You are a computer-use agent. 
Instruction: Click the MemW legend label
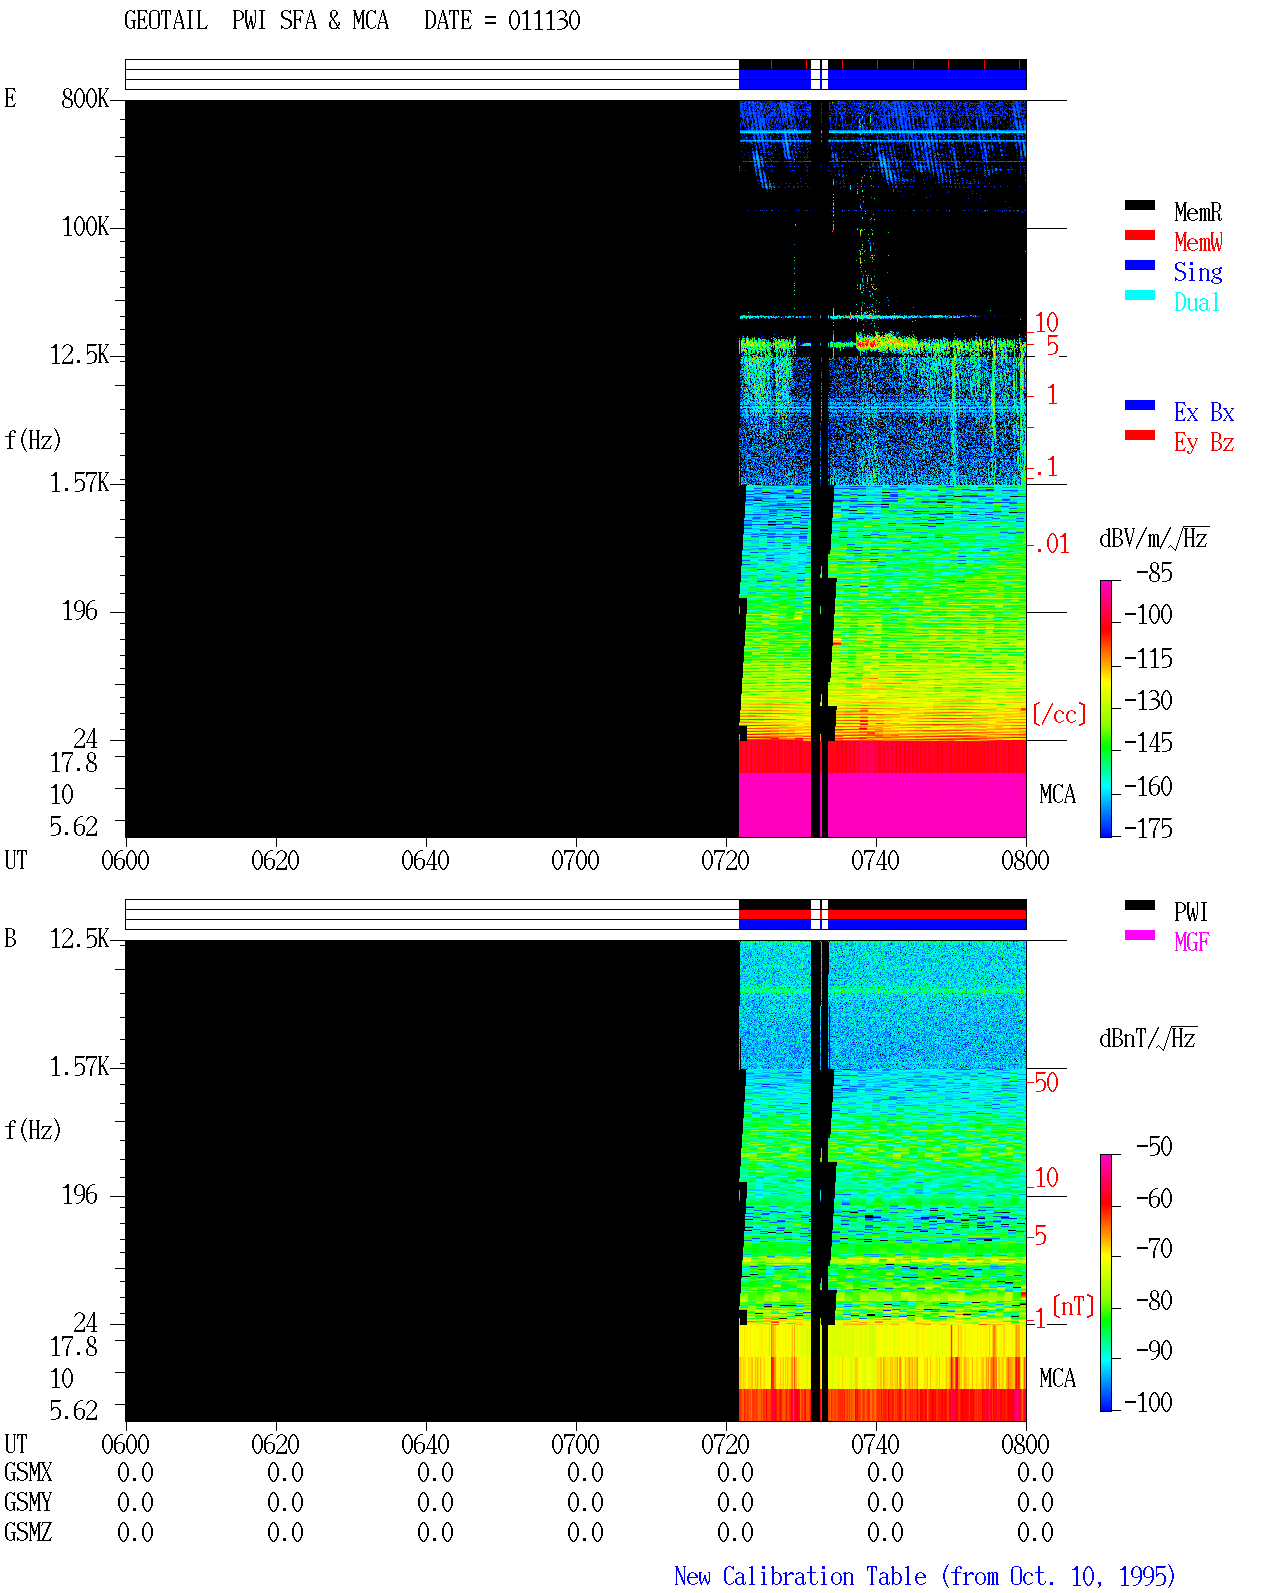click(1198, 242)
